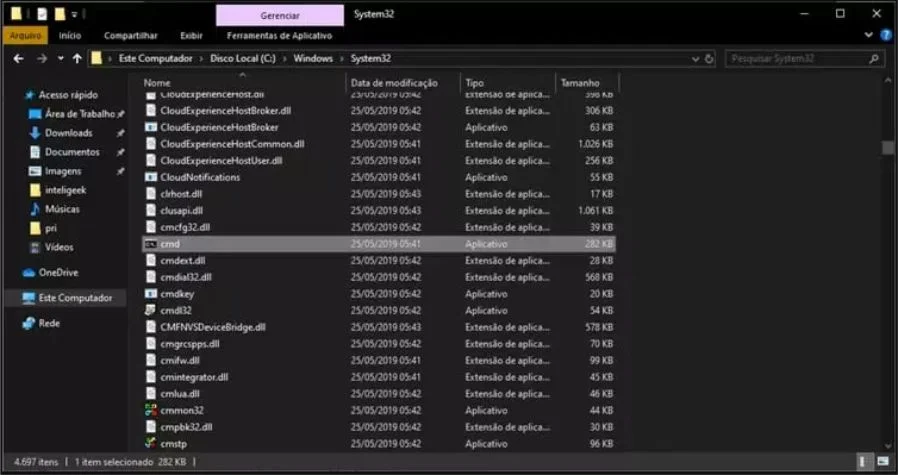Click the Este Computador breadcrumb
This screenshot has height=475, width=898.
(x=155, y=58)
